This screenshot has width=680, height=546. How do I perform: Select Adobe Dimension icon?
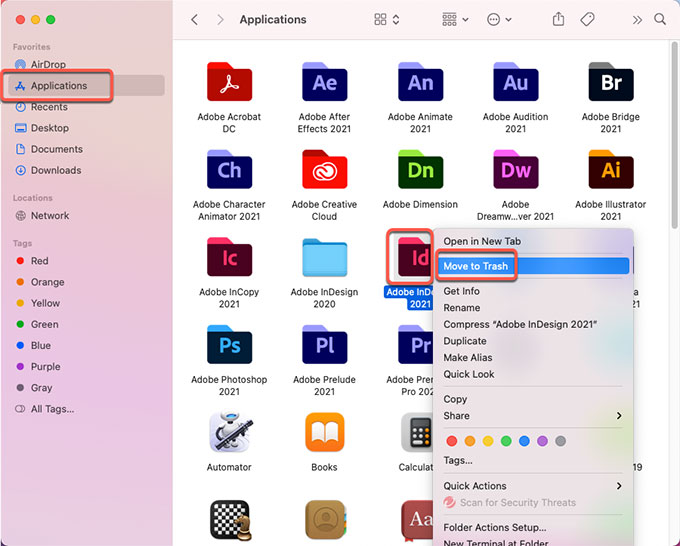click(420, 170)
